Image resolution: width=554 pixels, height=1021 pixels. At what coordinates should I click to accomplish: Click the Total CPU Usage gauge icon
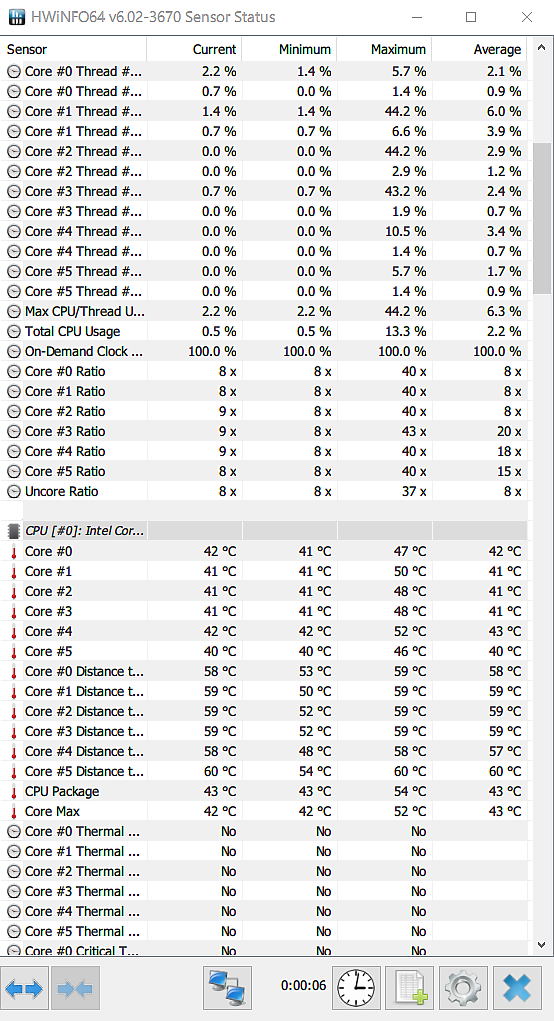click(x=14, y=331)
